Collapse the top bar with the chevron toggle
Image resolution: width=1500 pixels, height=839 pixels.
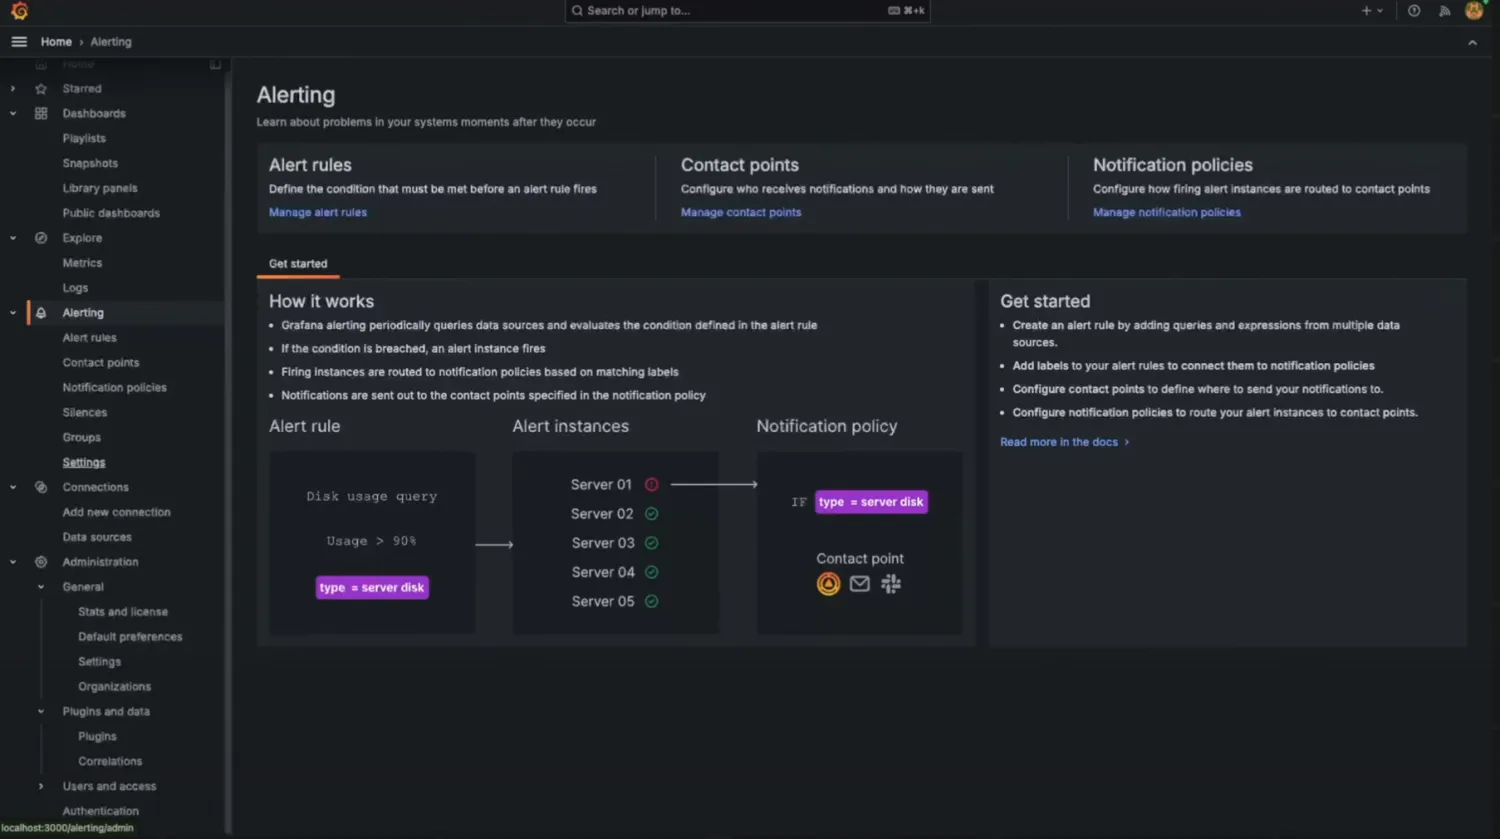pos(1472,43)
